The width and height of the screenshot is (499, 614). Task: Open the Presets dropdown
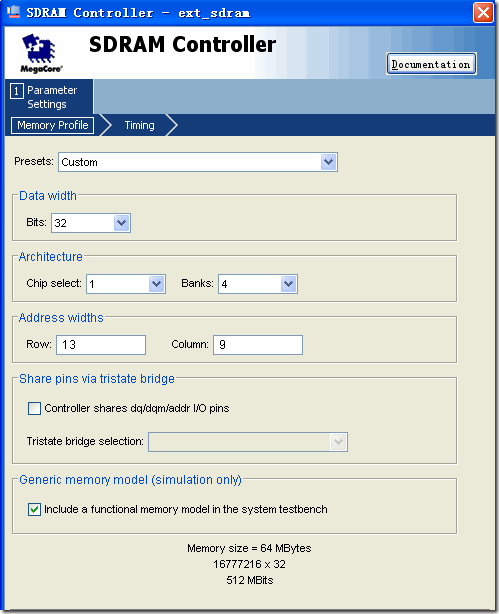tap(198, 162)
